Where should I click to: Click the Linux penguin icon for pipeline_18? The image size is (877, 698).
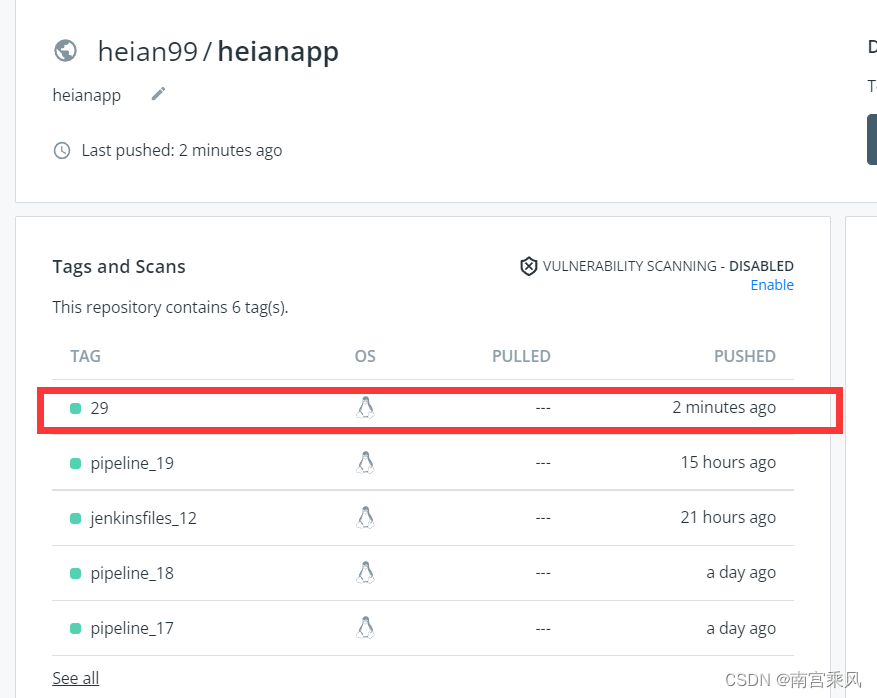click(x=365, y=573)
